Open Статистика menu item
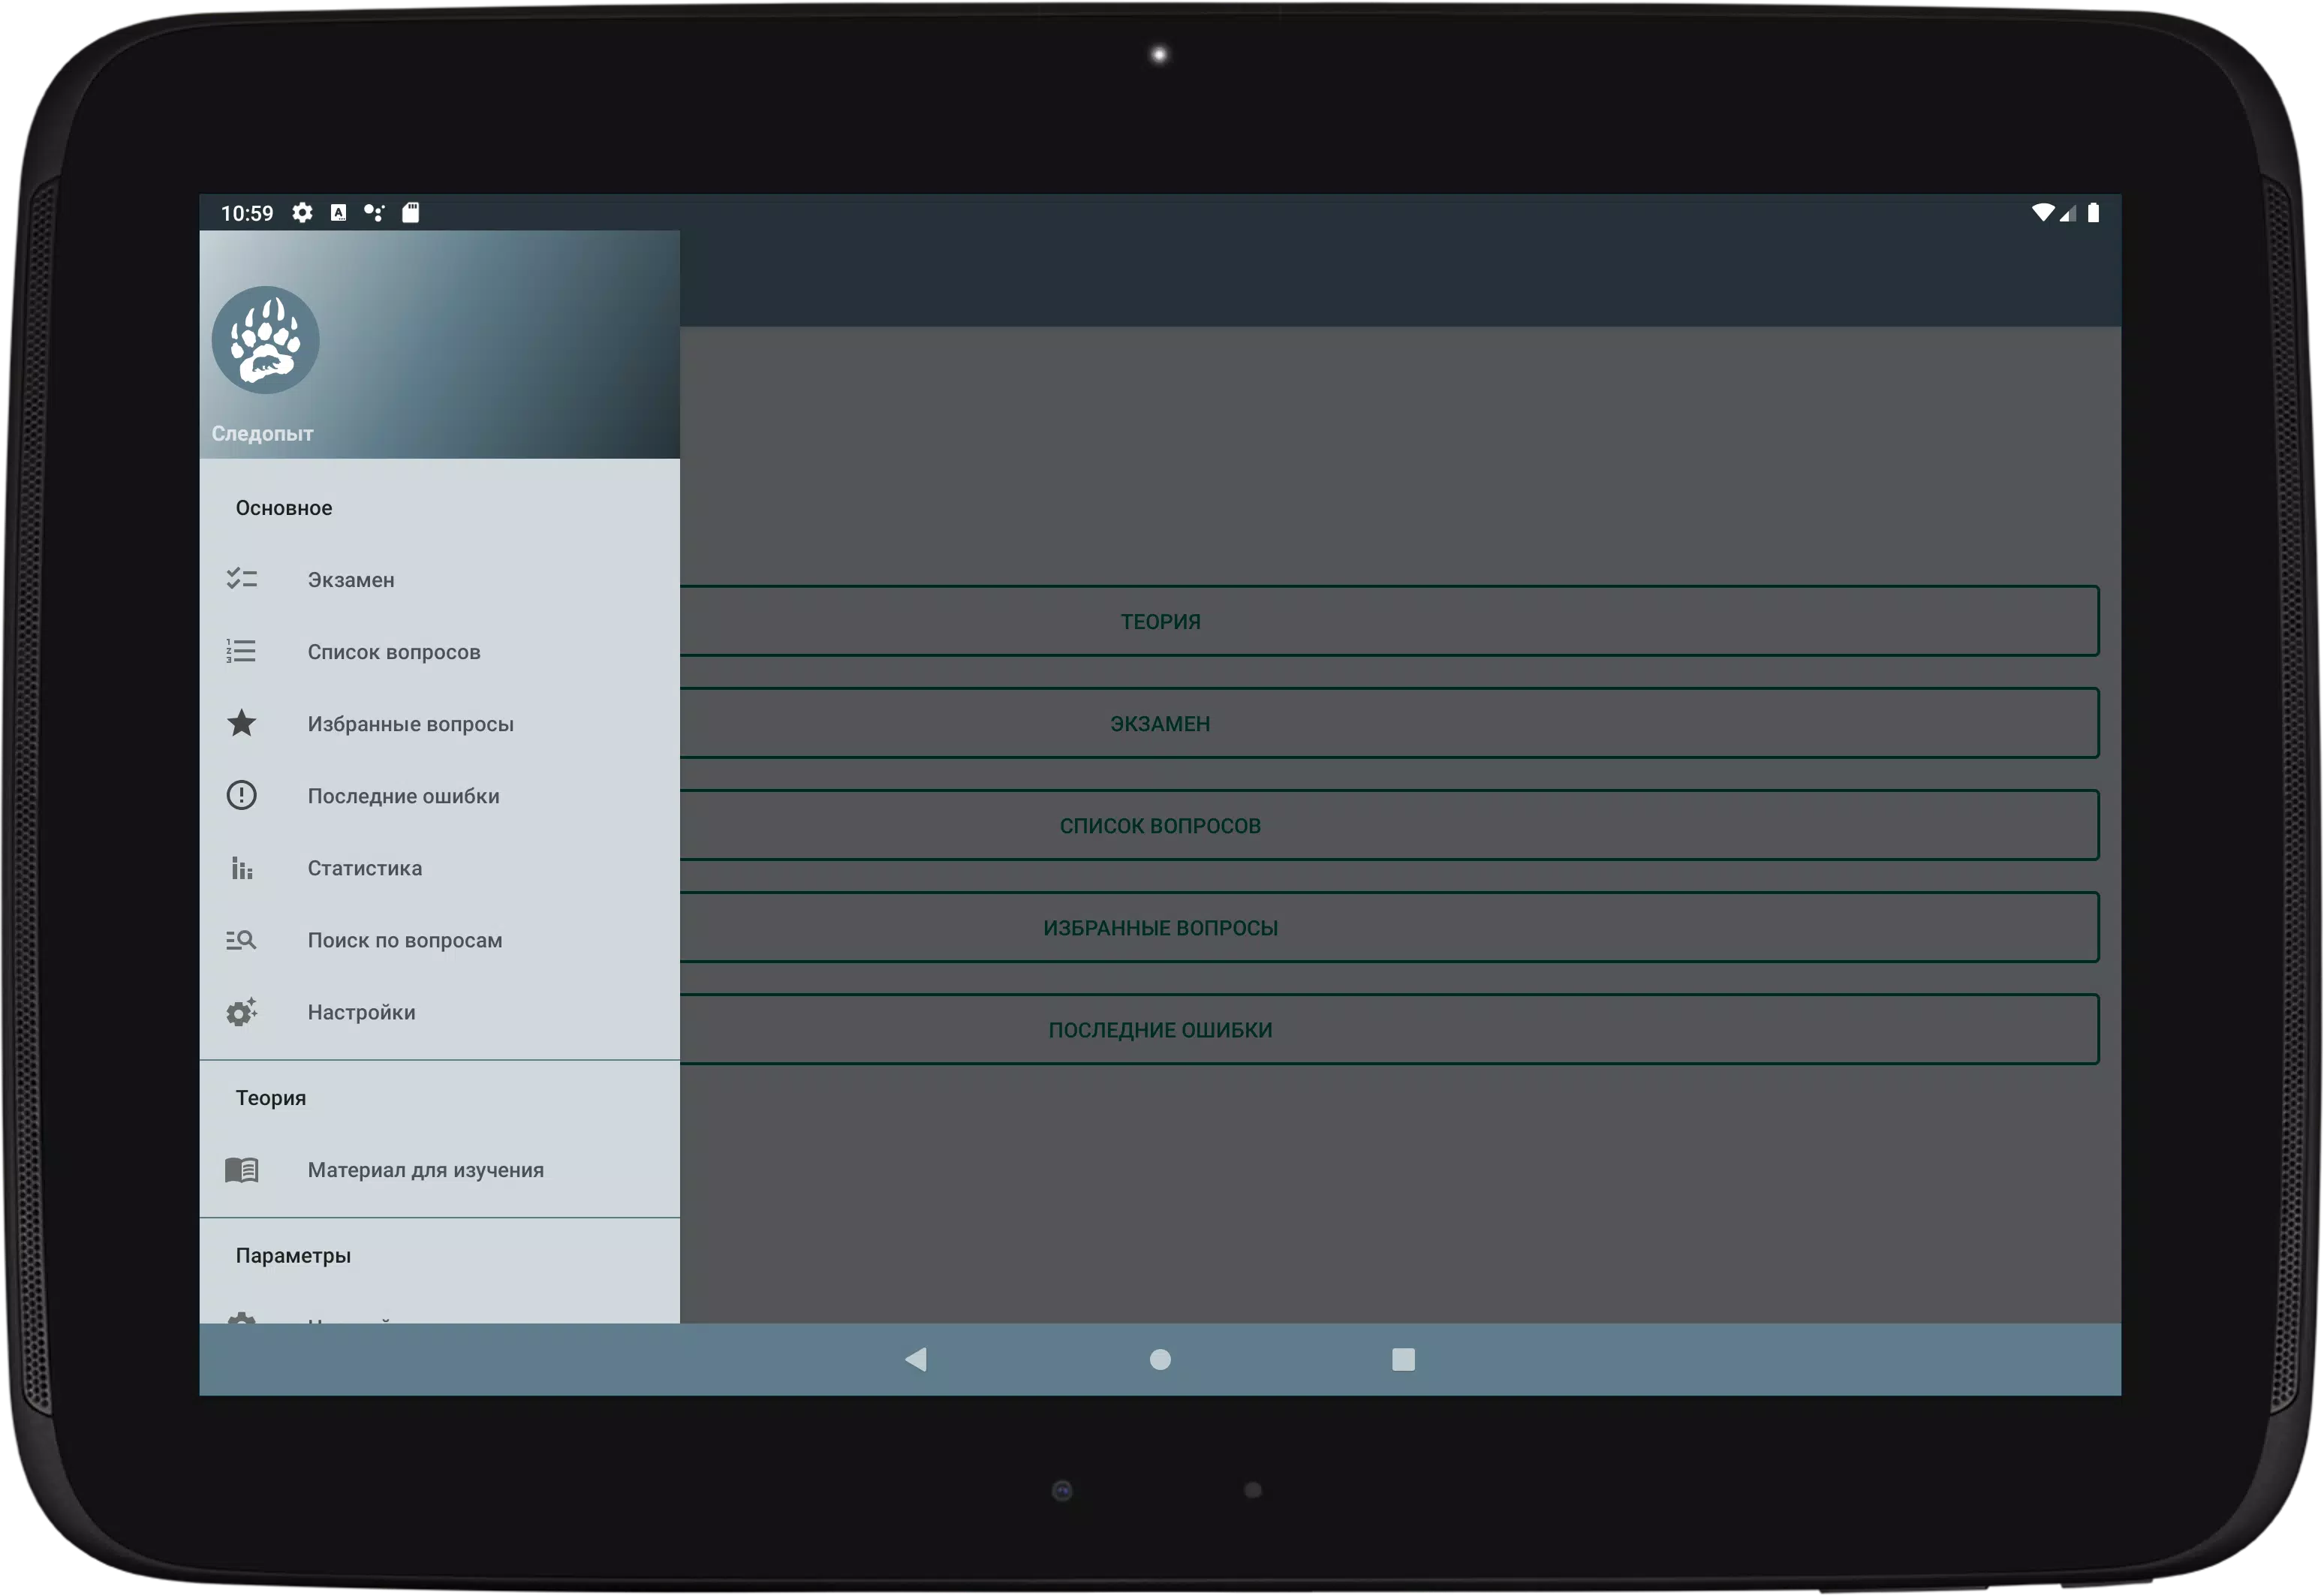The height and width of the screenshot is (1596, 2324). point(440,868)
